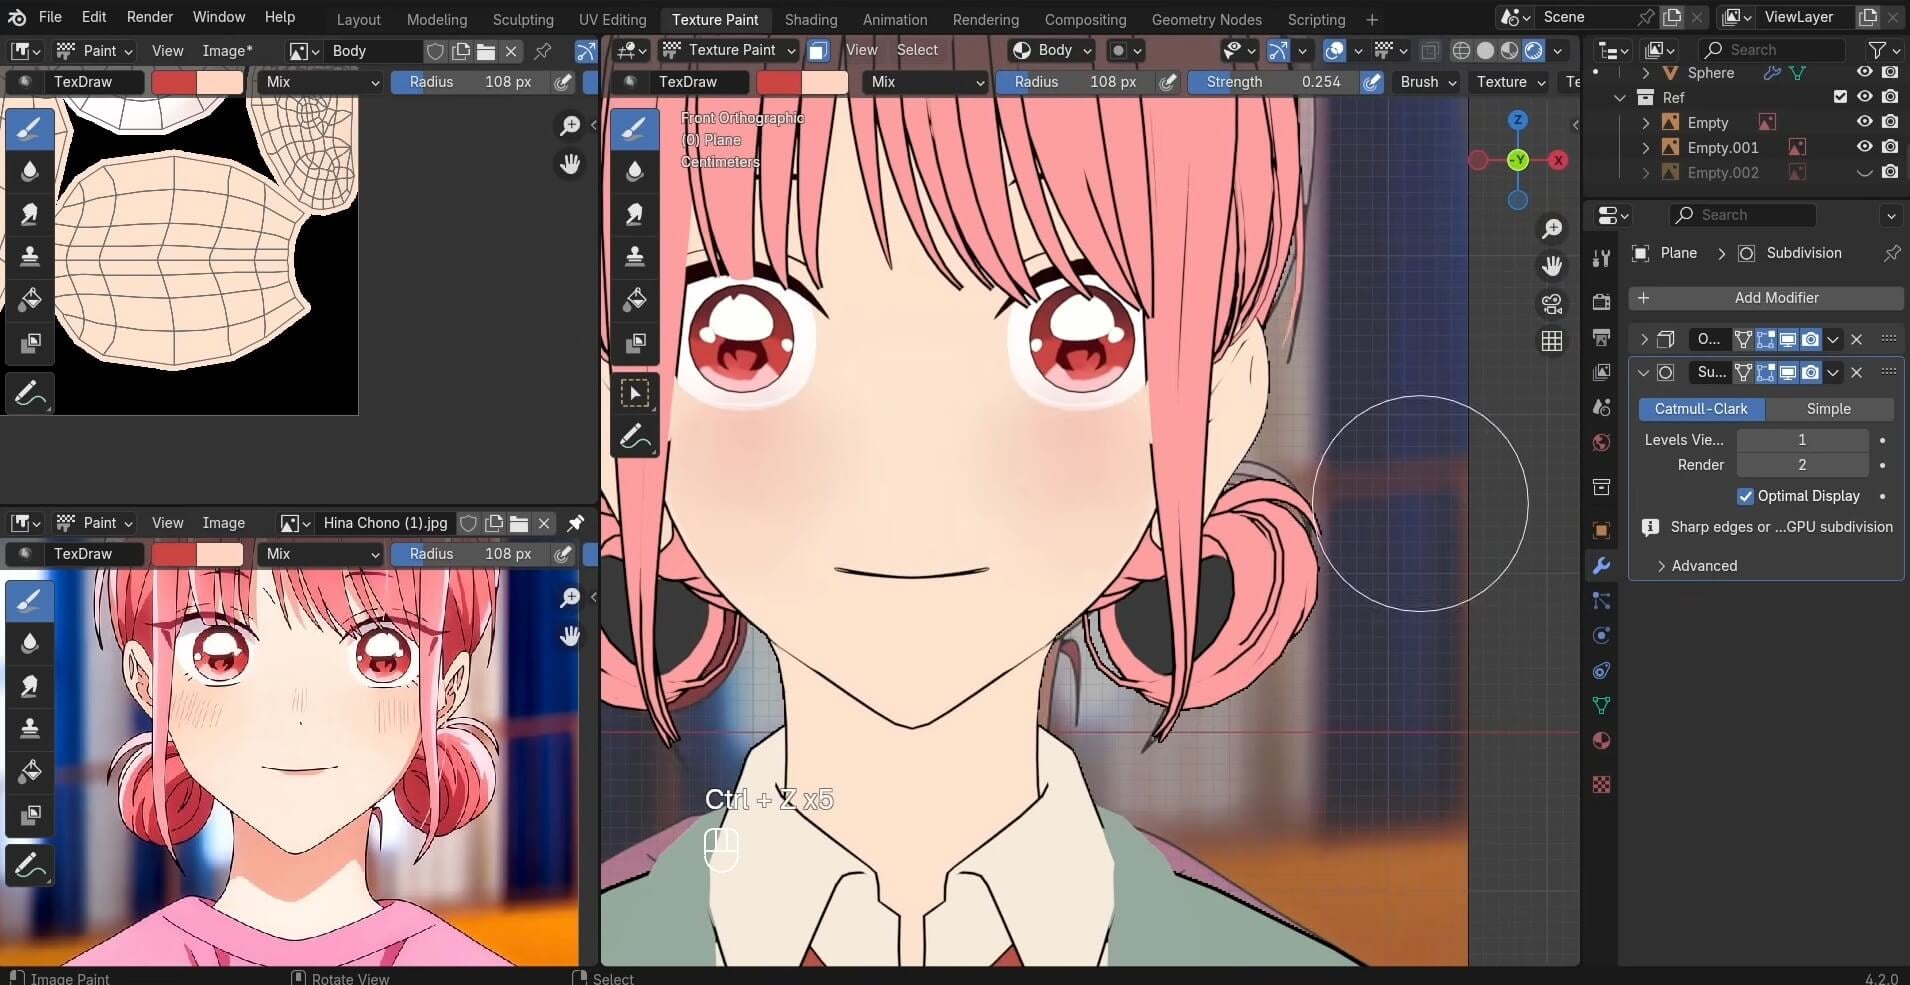Open the Texture settings dropdown
The height and width of the screenshot is (985, 1910).
(x=1511, y=82)
